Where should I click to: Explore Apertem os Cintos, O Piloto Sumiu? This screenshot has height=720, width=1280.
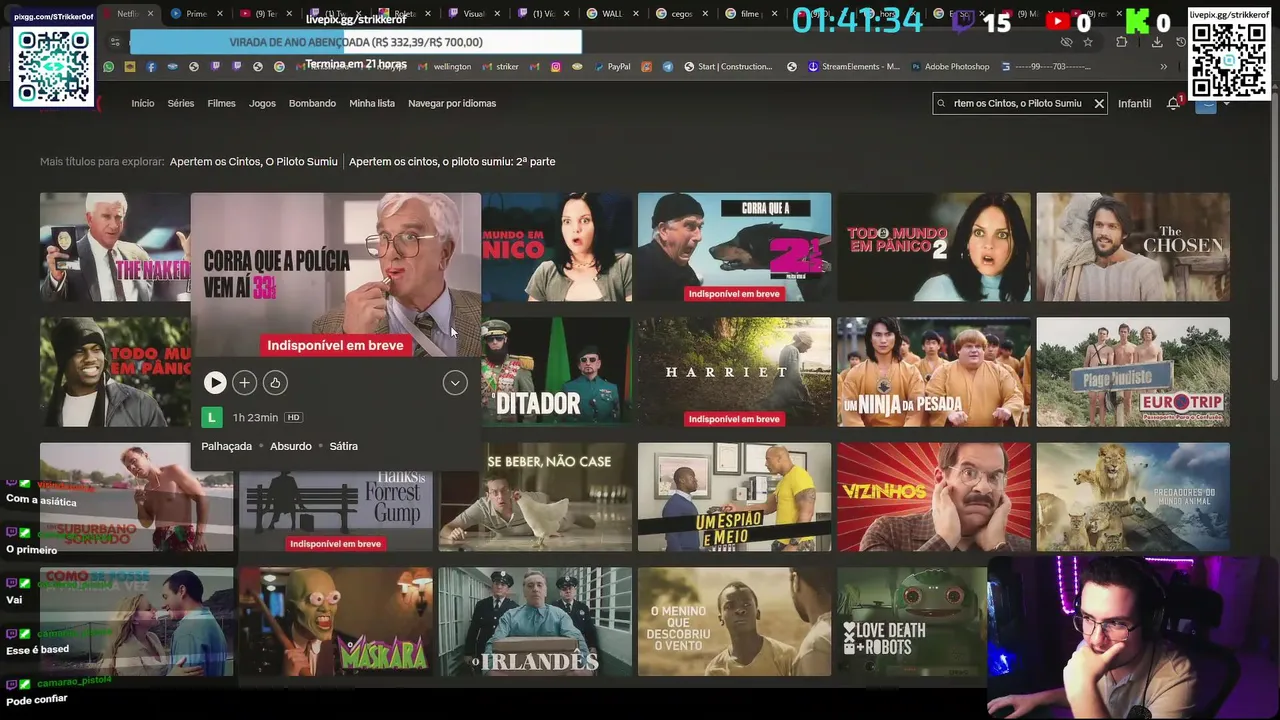point(253,161)
